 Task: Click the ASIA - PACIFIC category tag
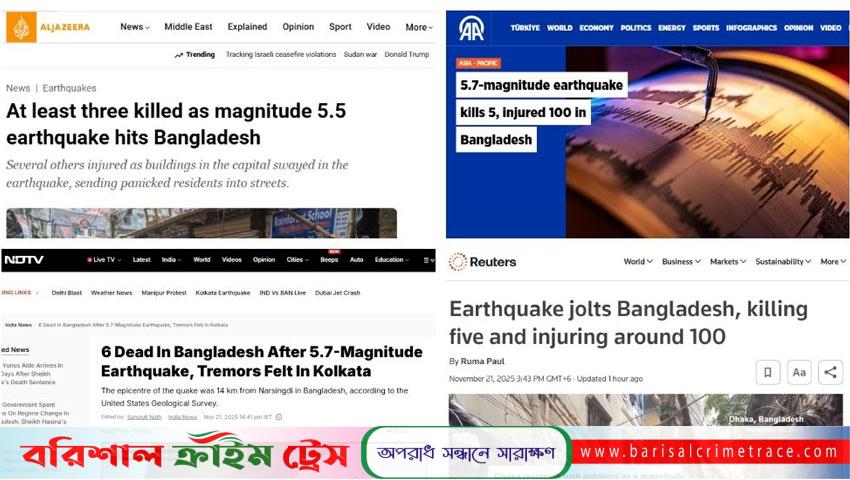pos(478,63)
